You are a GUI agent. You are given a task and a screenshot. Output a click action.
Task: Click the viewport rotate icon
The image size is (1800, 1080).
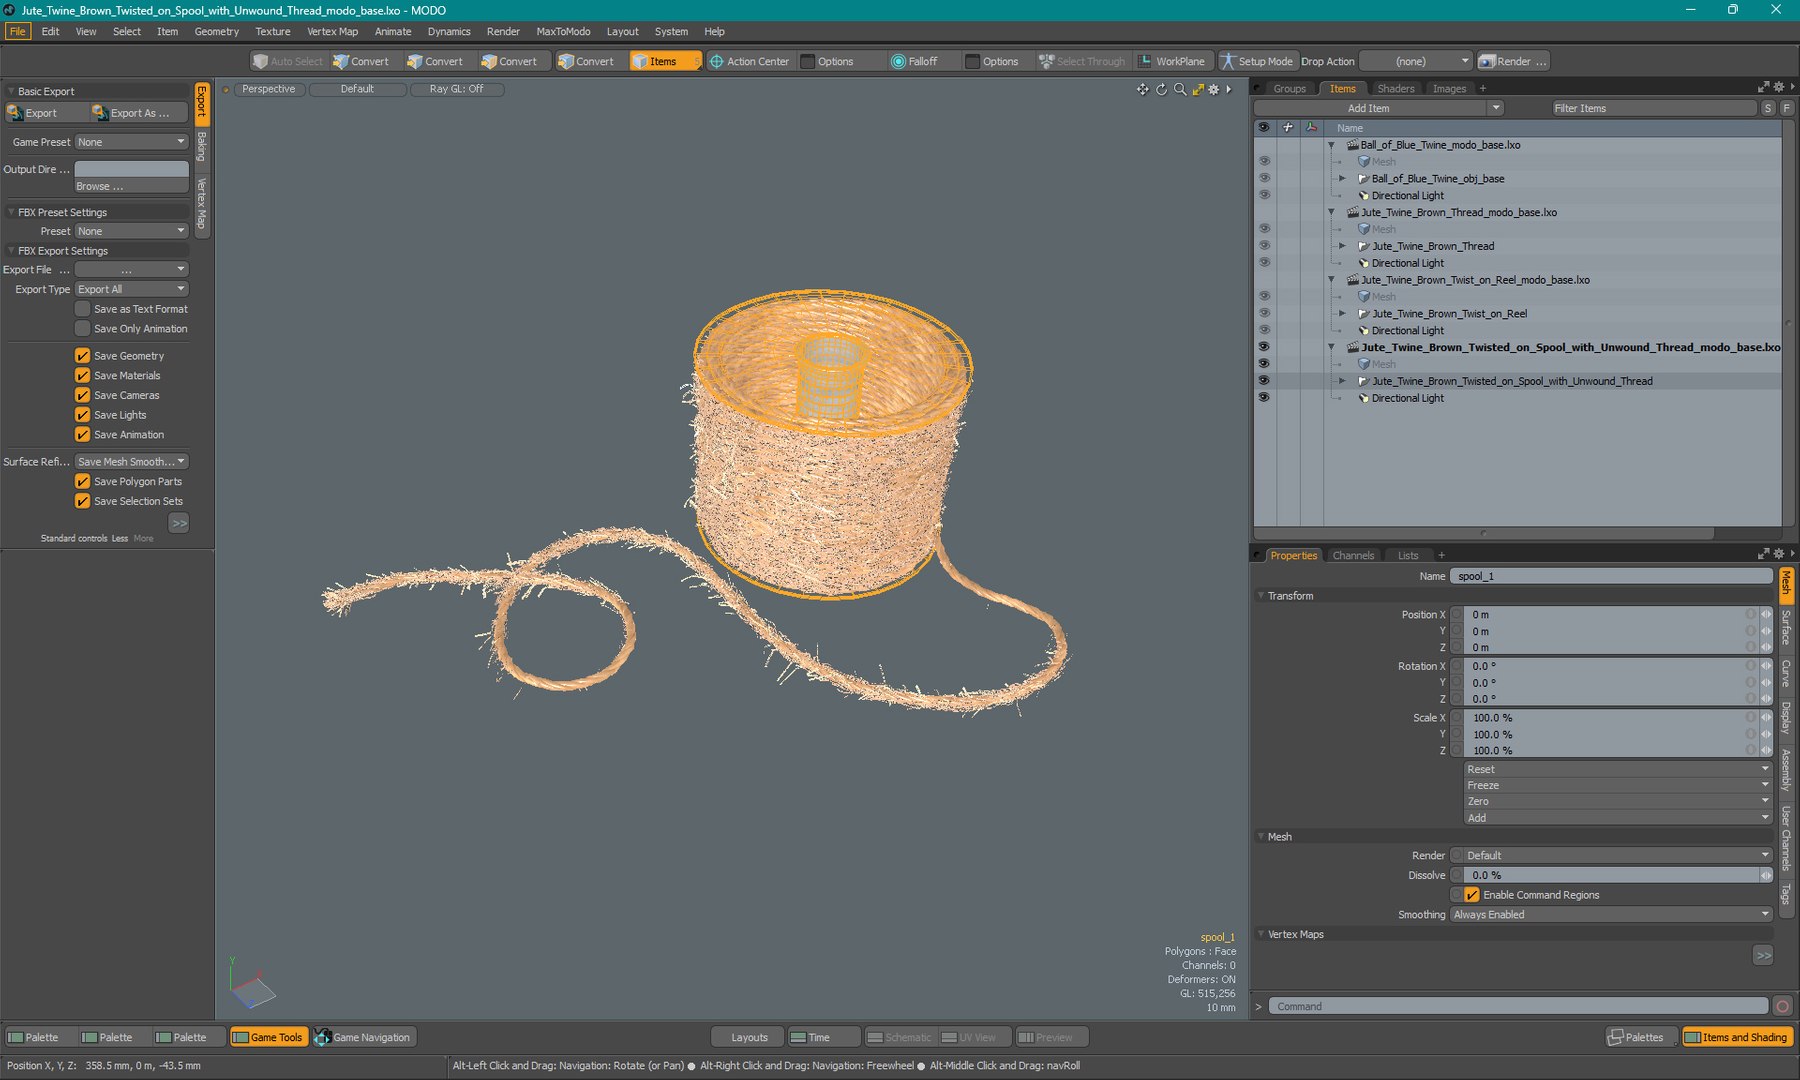pyautogui.click(x=1161, y=89)
